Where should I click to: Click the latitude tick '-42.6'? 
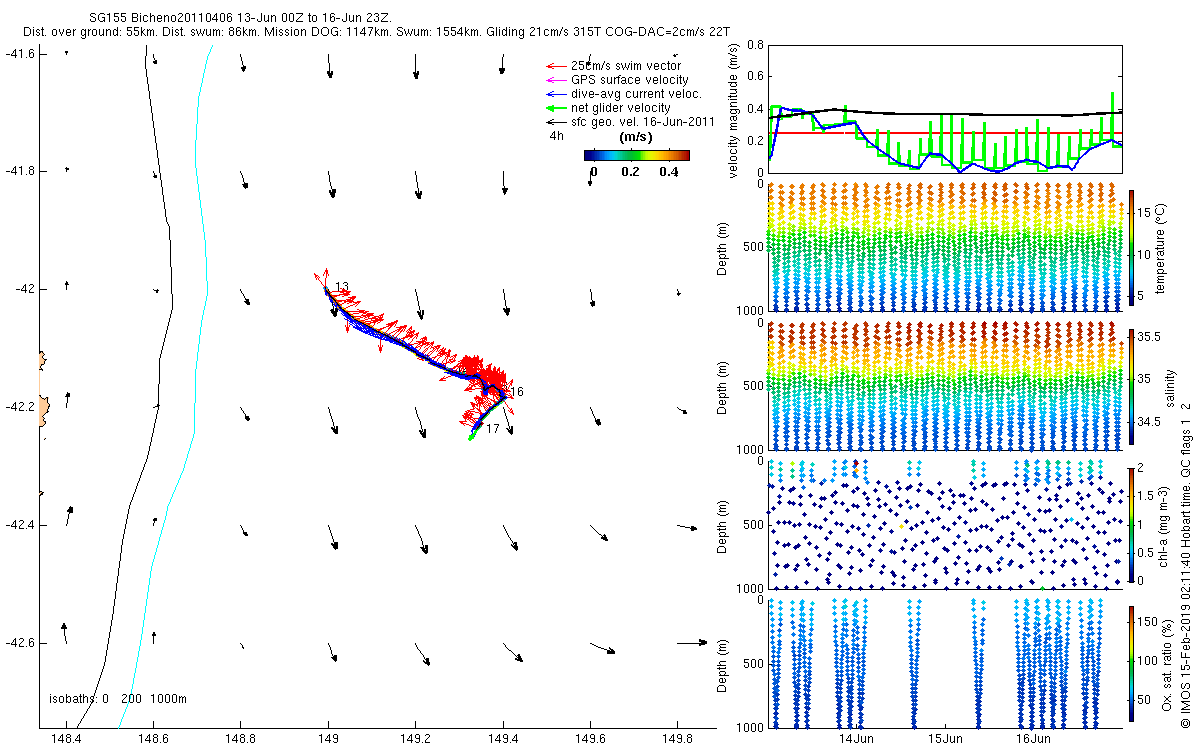(20, 642)
